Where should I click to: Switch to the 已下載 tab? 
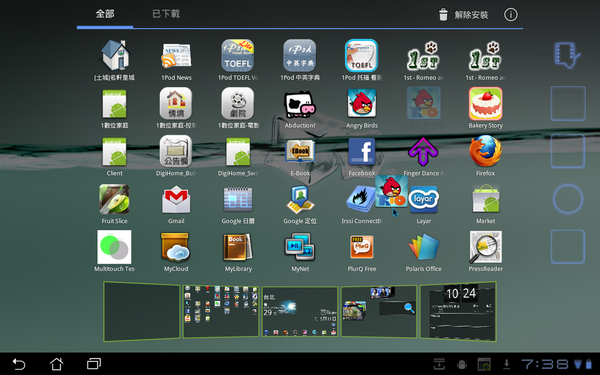166,14
